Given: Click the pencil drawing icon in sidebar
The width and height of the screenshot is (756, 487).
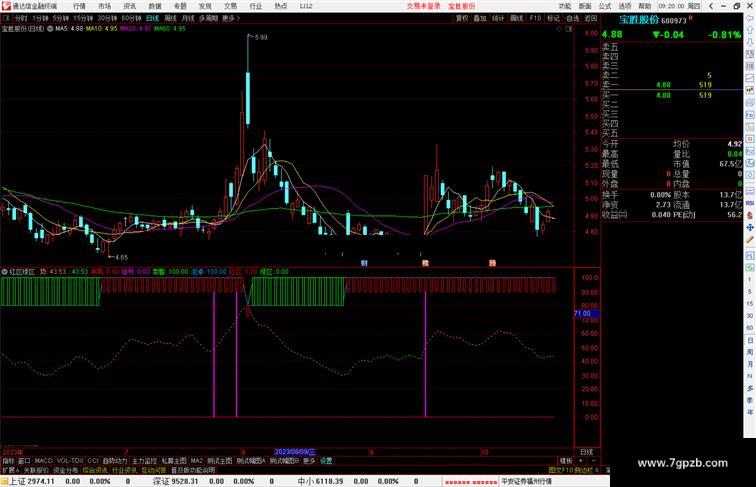Looking at the screenshot, I should click(750, 239).
